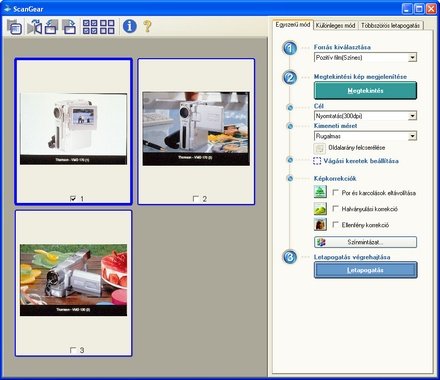440x380 pixels.
Task: Toggle checkbox for frame 1
Action: point(73,199)
